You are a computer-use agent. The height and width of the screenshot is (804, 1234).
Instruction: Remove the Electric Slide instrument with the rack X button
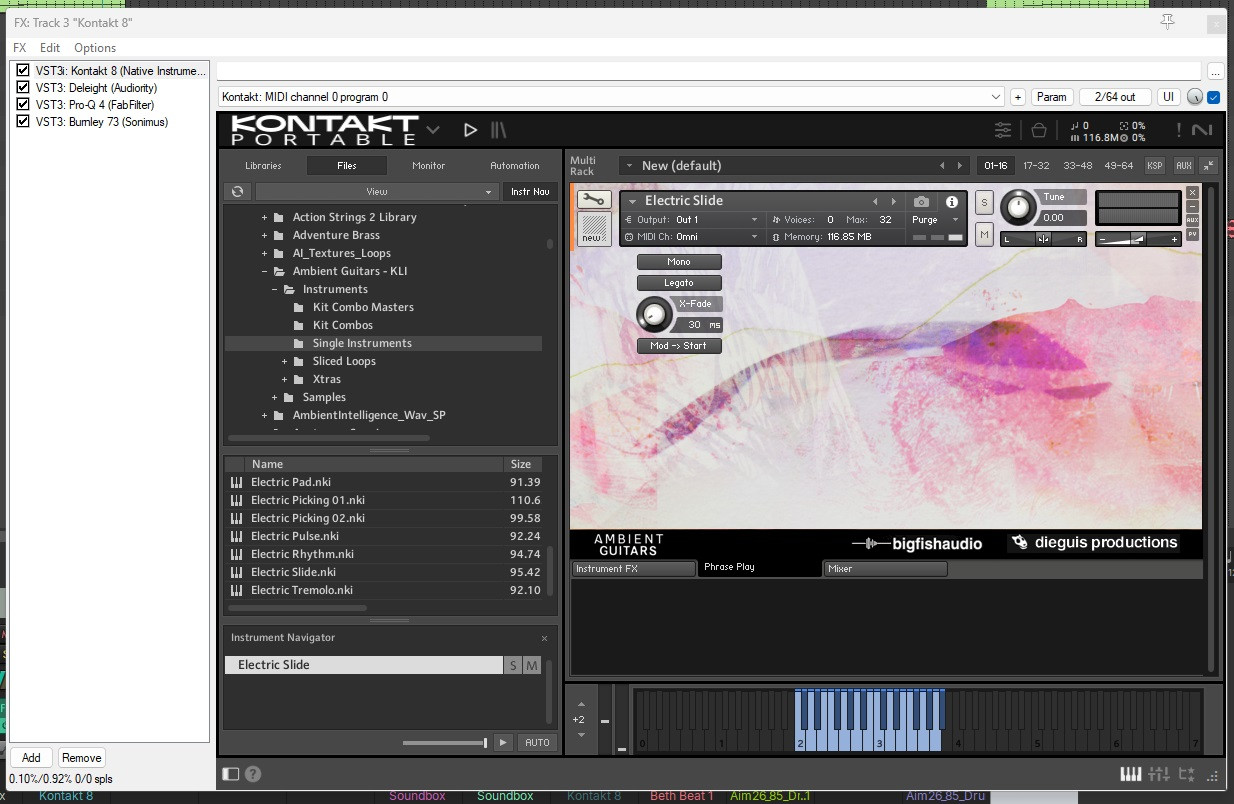coord(1192,192)
